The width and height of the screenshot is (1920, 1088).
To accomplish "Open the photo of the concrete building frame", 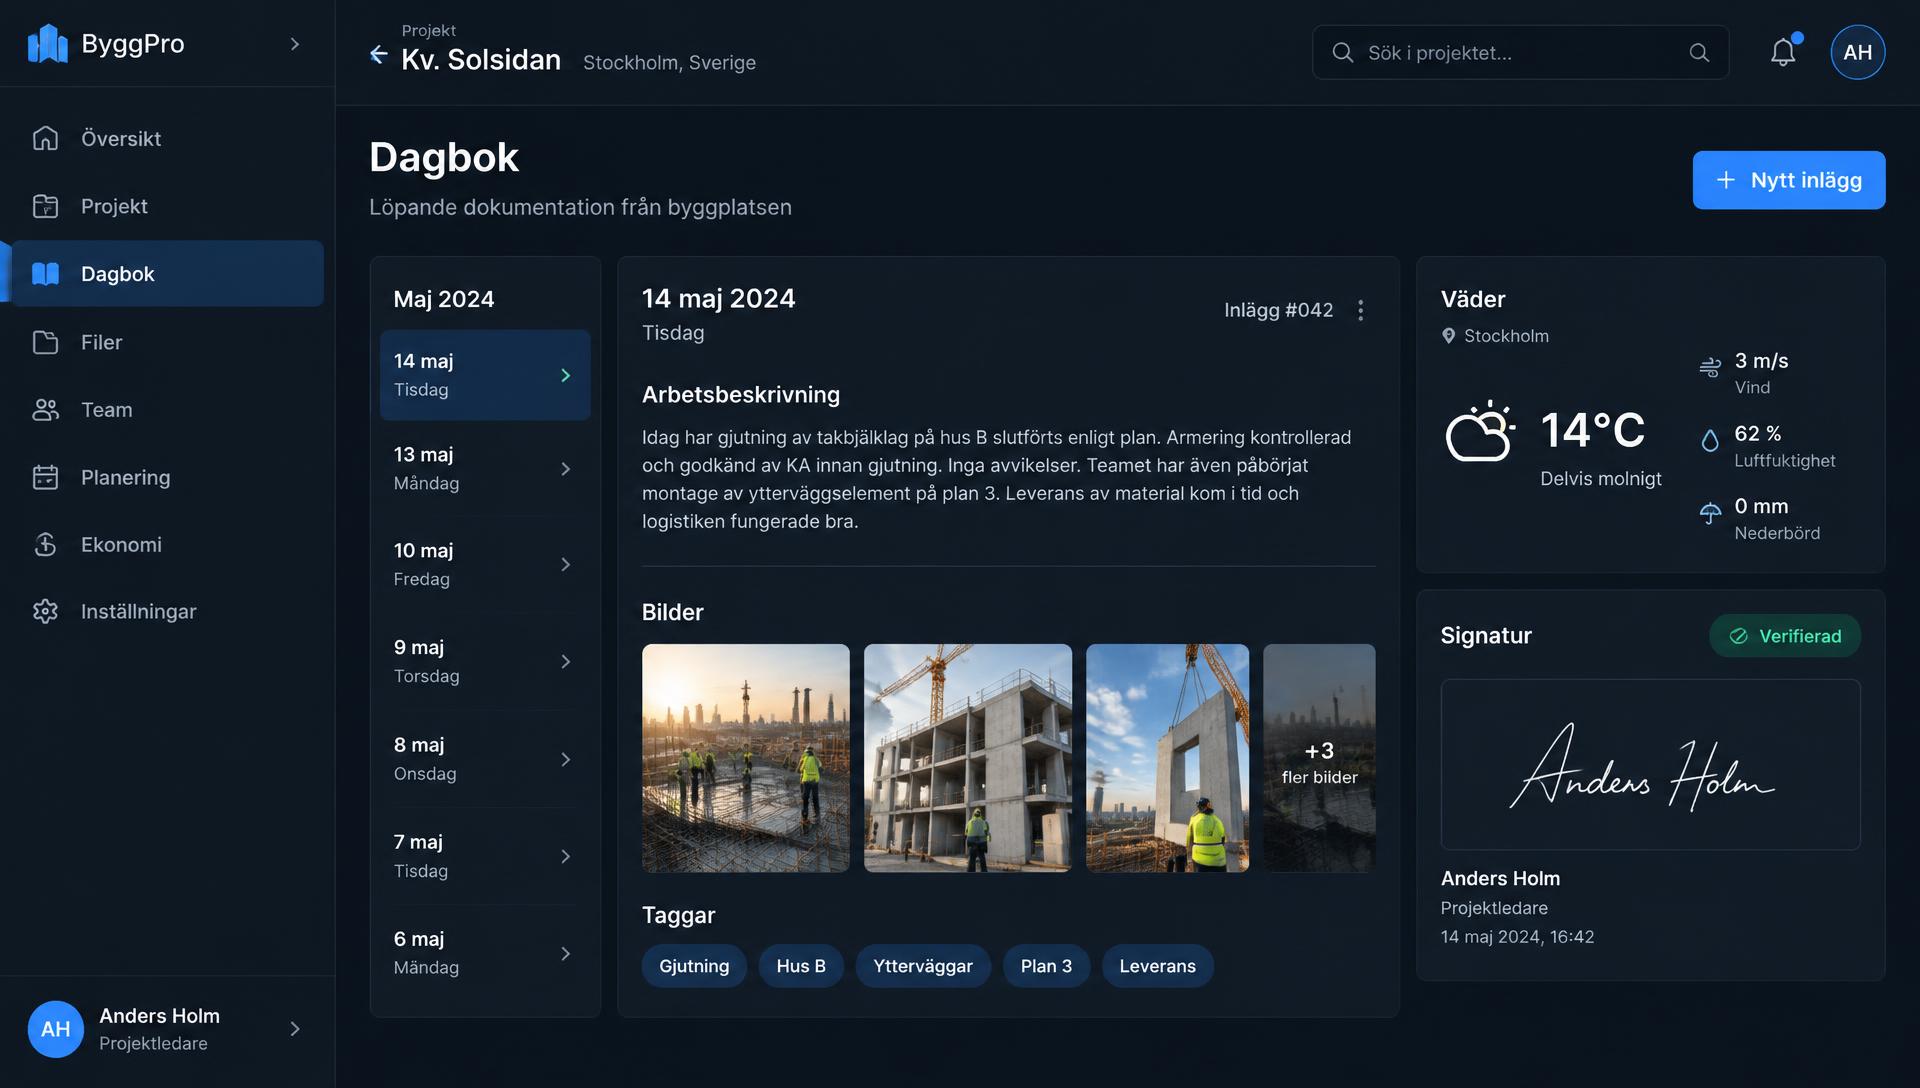I will [968, 758].
